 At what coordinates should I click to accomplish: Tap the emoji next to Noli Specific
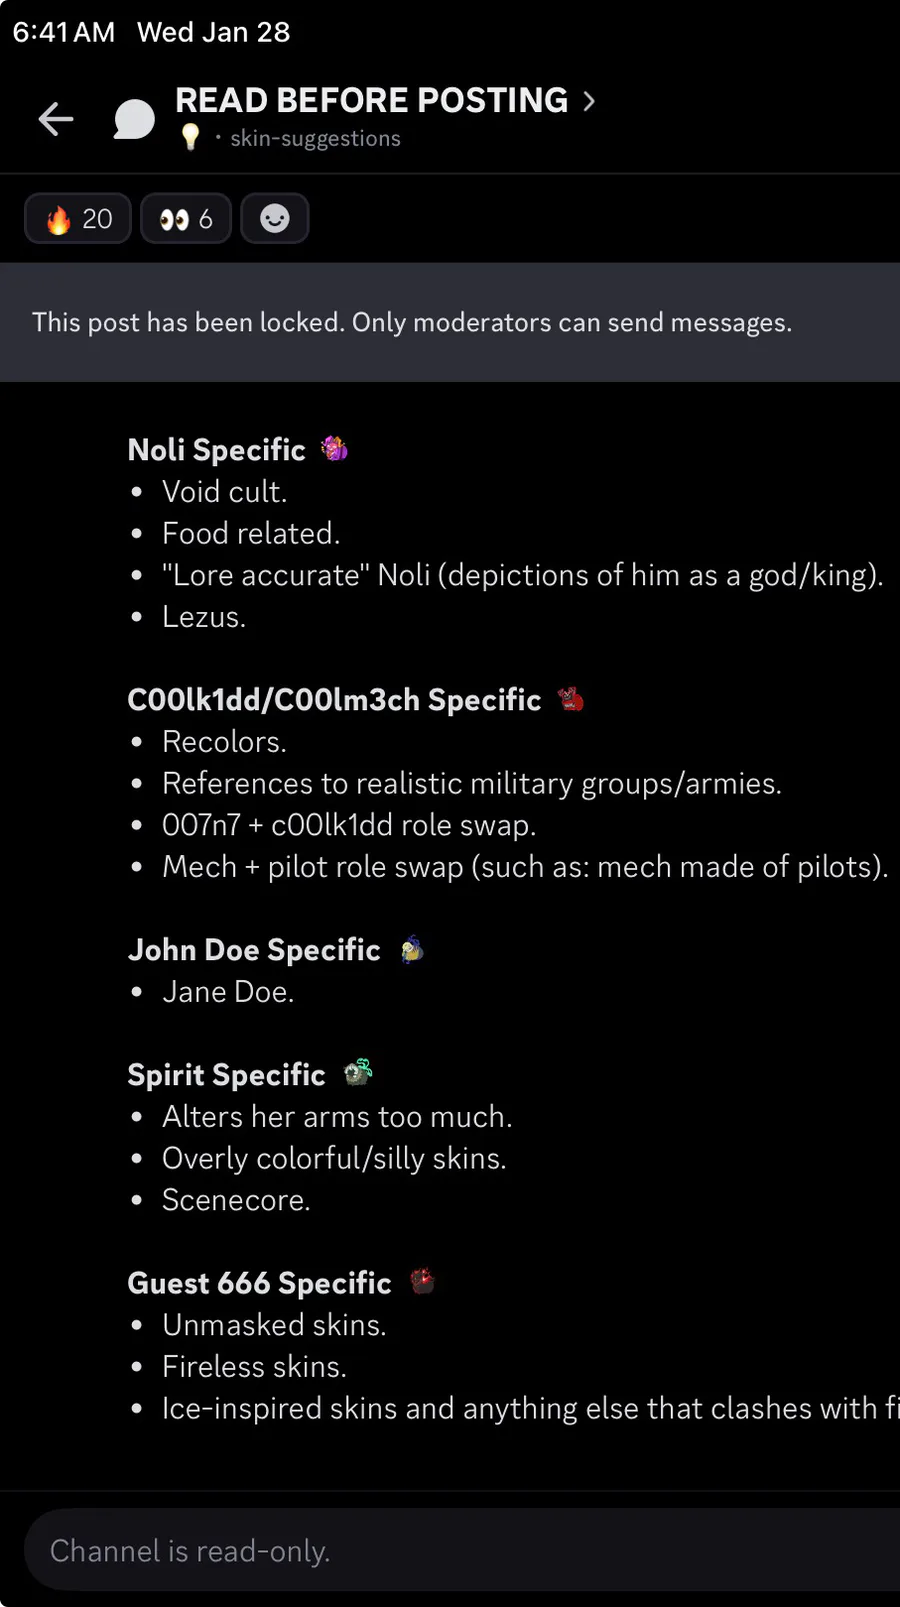[x=334, y=449]
